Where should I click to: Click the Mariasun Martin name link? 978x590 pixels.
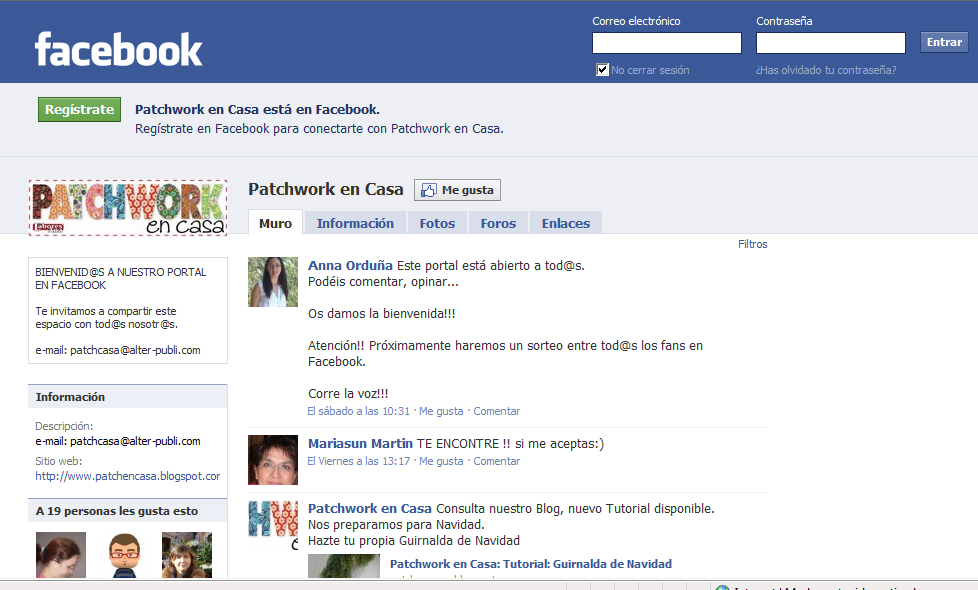click(360, 444)
